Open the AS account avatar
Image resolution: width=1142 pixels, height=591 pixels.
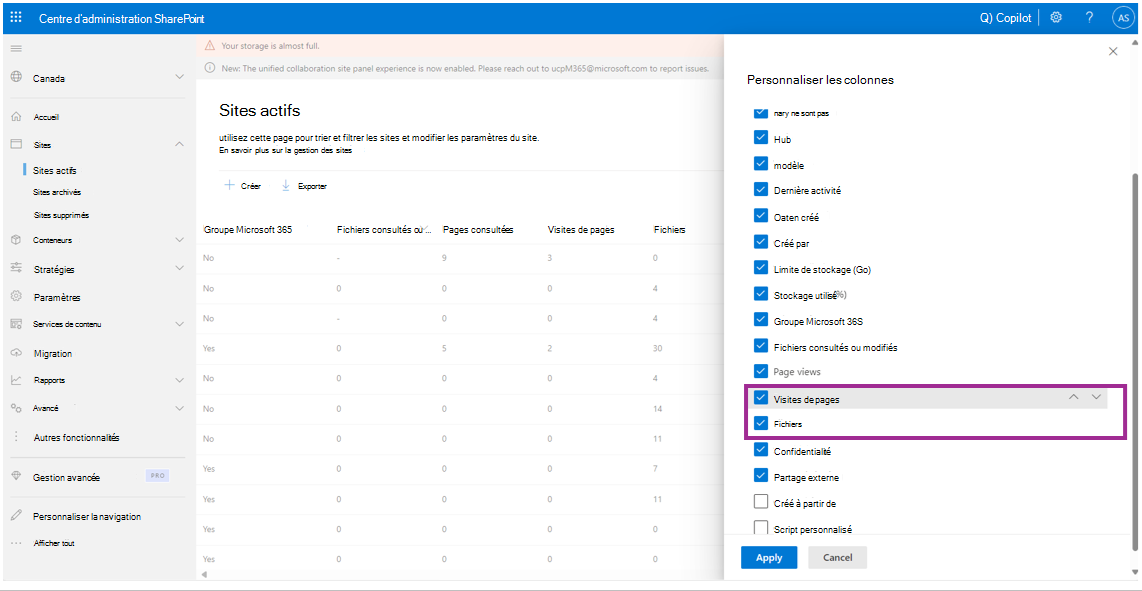[1122, 18]
